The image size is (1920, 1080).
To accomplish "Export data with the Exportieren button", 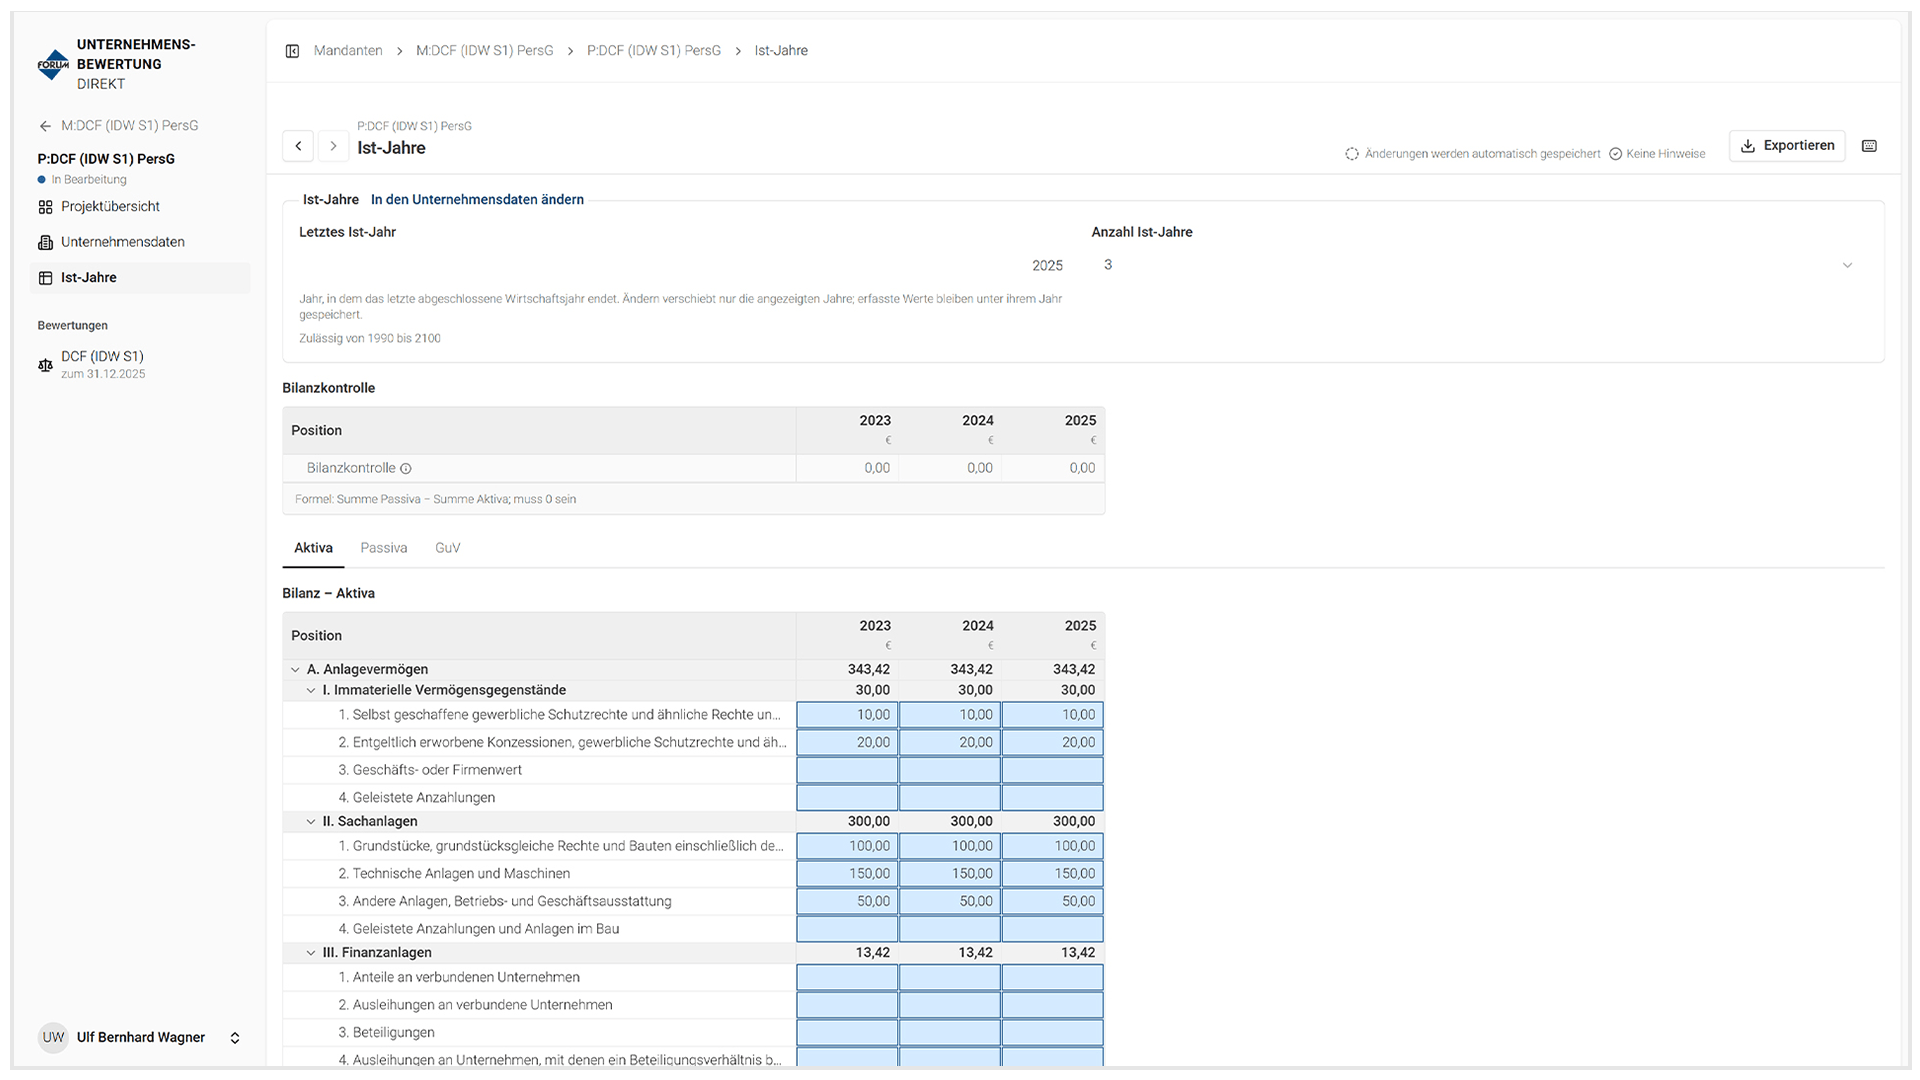I will click(1787, 146).
